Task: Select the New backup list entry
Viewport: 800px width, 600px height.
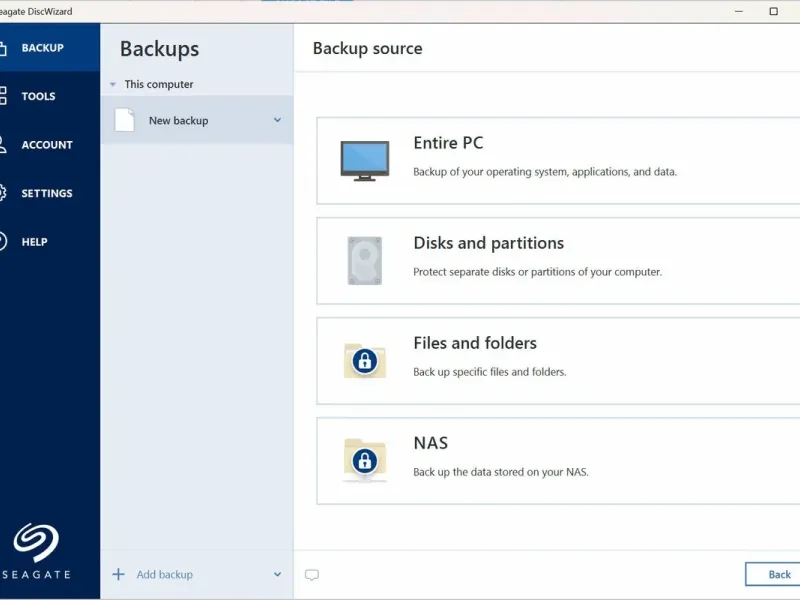Action: click(x=178, y=120)
